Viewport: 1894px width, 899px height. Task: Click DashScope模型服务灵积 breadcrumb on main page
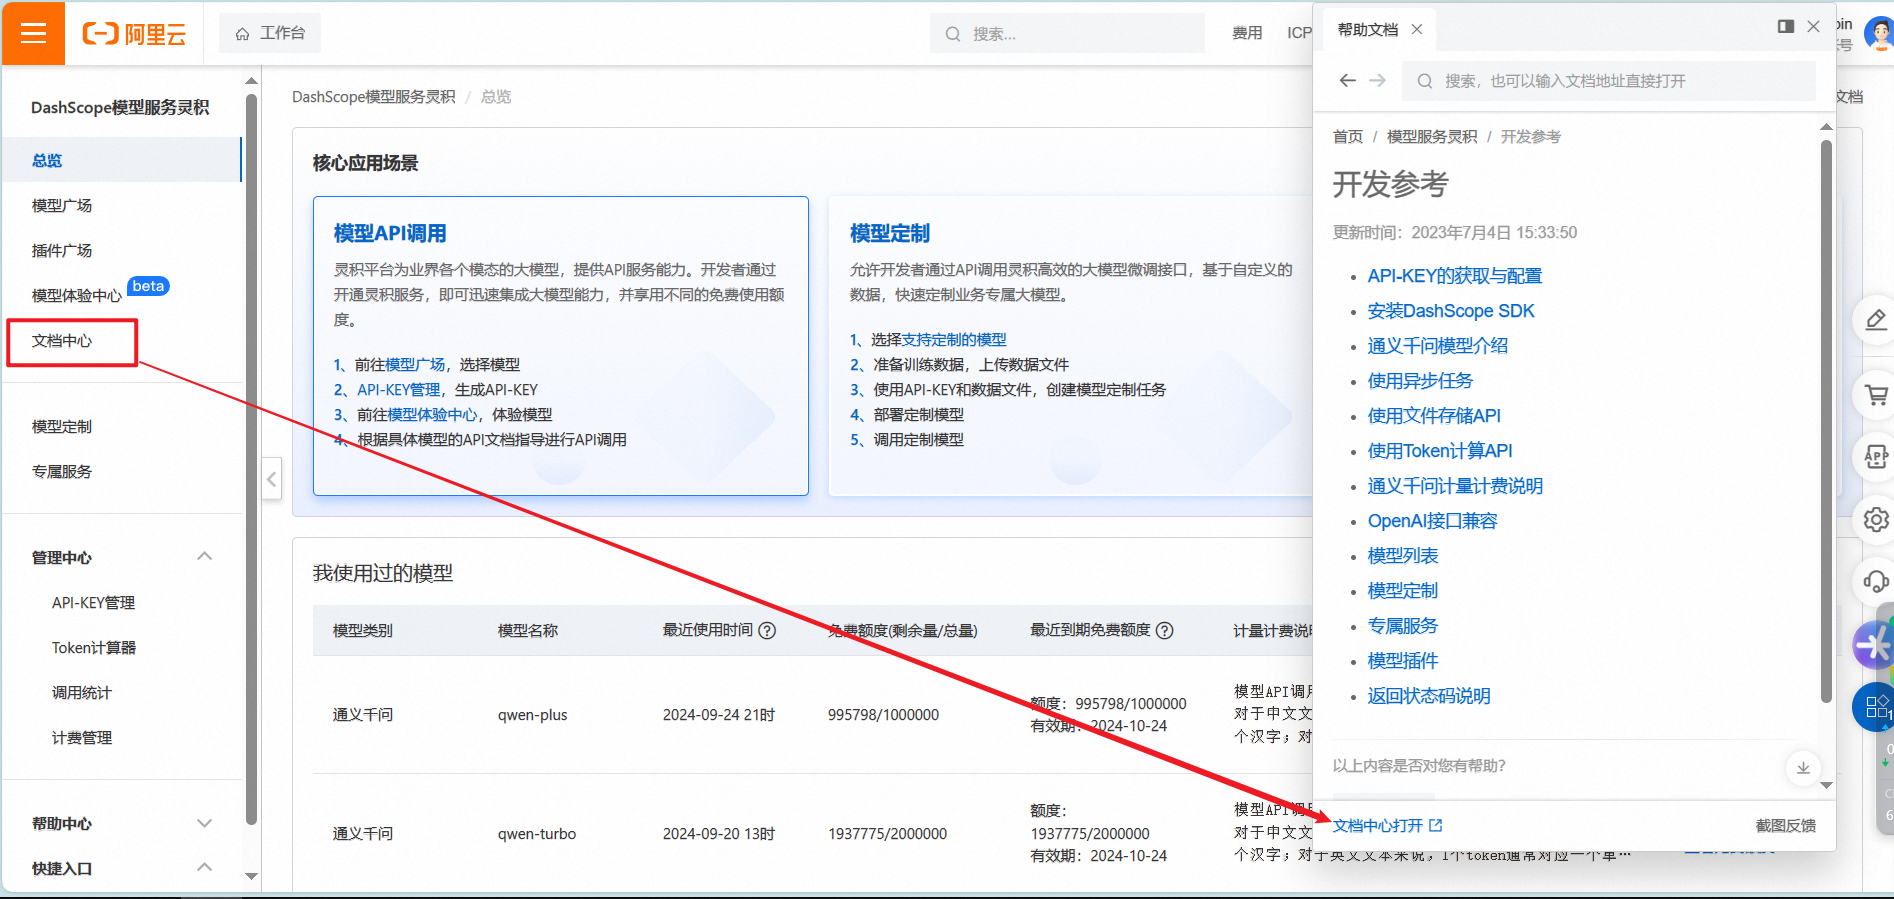pos(373,97)
